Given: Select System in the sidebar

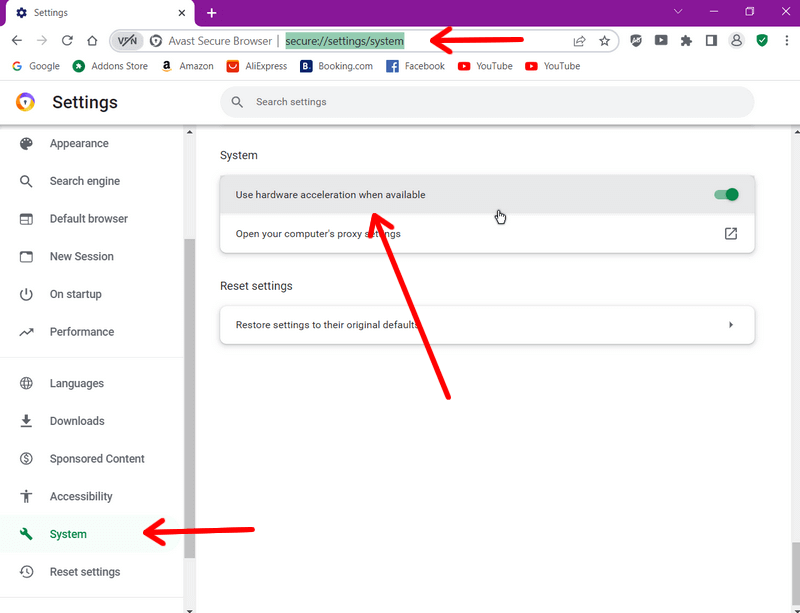Looking at the screenshot, I should (x=68, y=534).
